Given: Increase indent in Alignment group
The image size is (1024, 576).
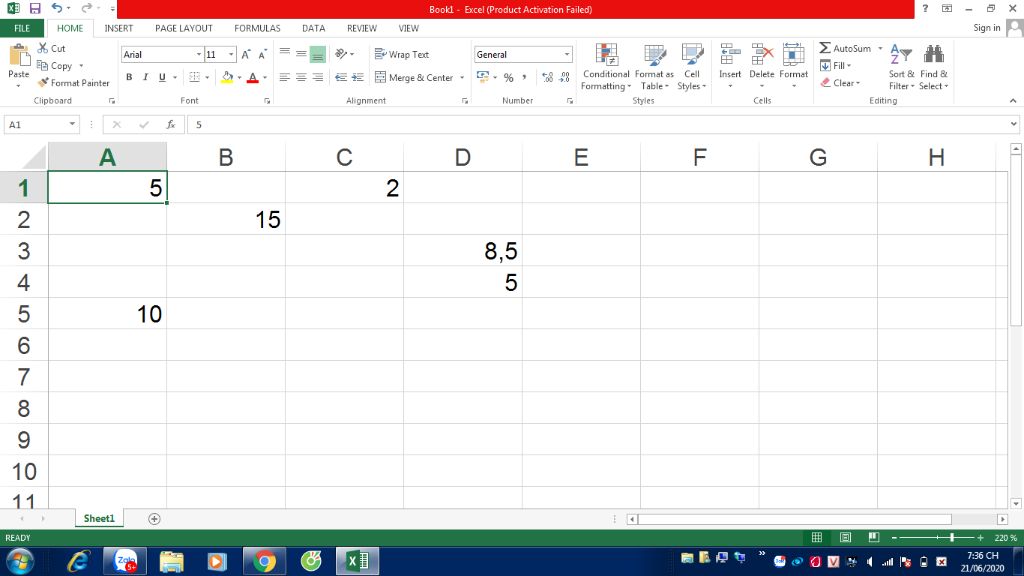Looking at the screenshot, I should 357,77.
